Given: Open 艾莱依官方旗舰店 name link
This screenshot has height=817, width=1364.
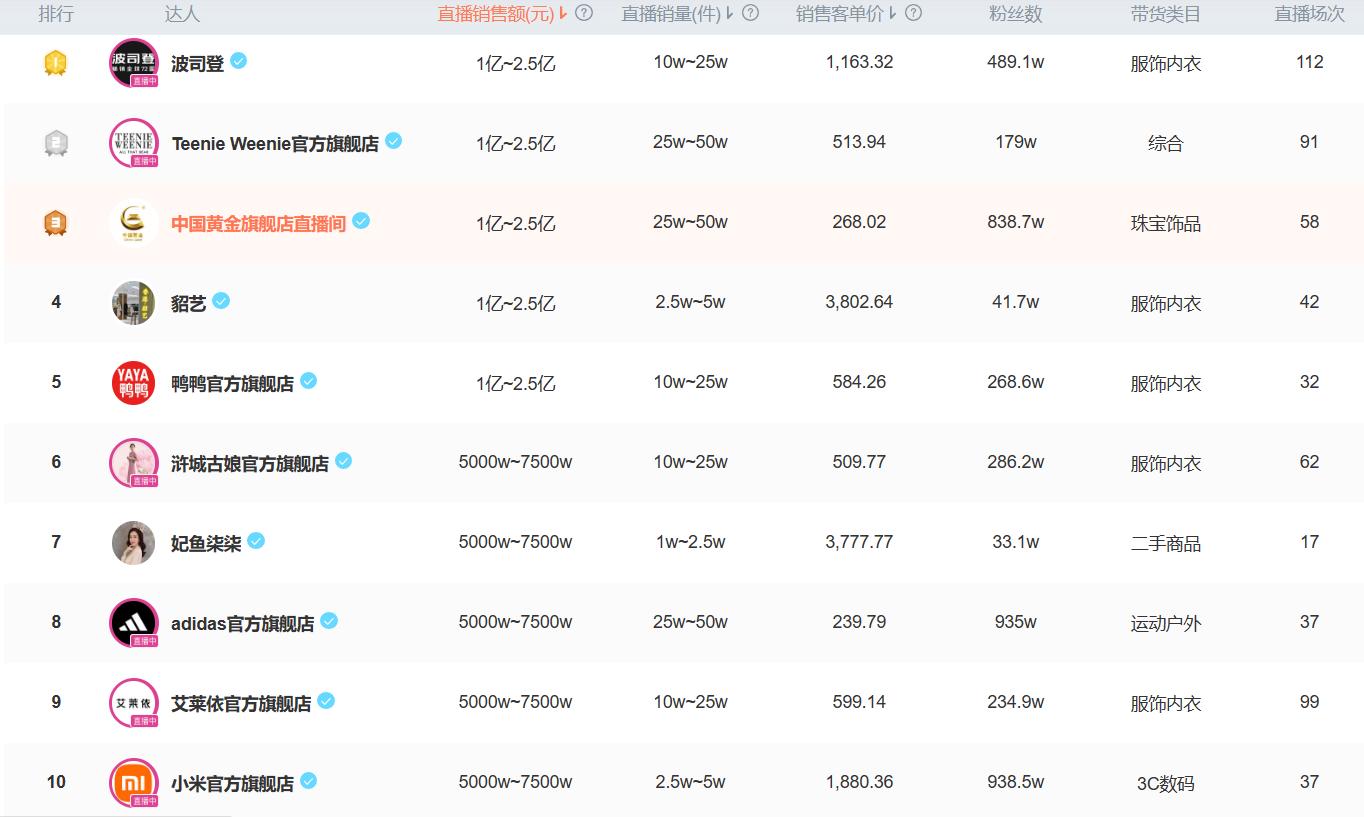Looking at the screenshot, I should (241, 703).
